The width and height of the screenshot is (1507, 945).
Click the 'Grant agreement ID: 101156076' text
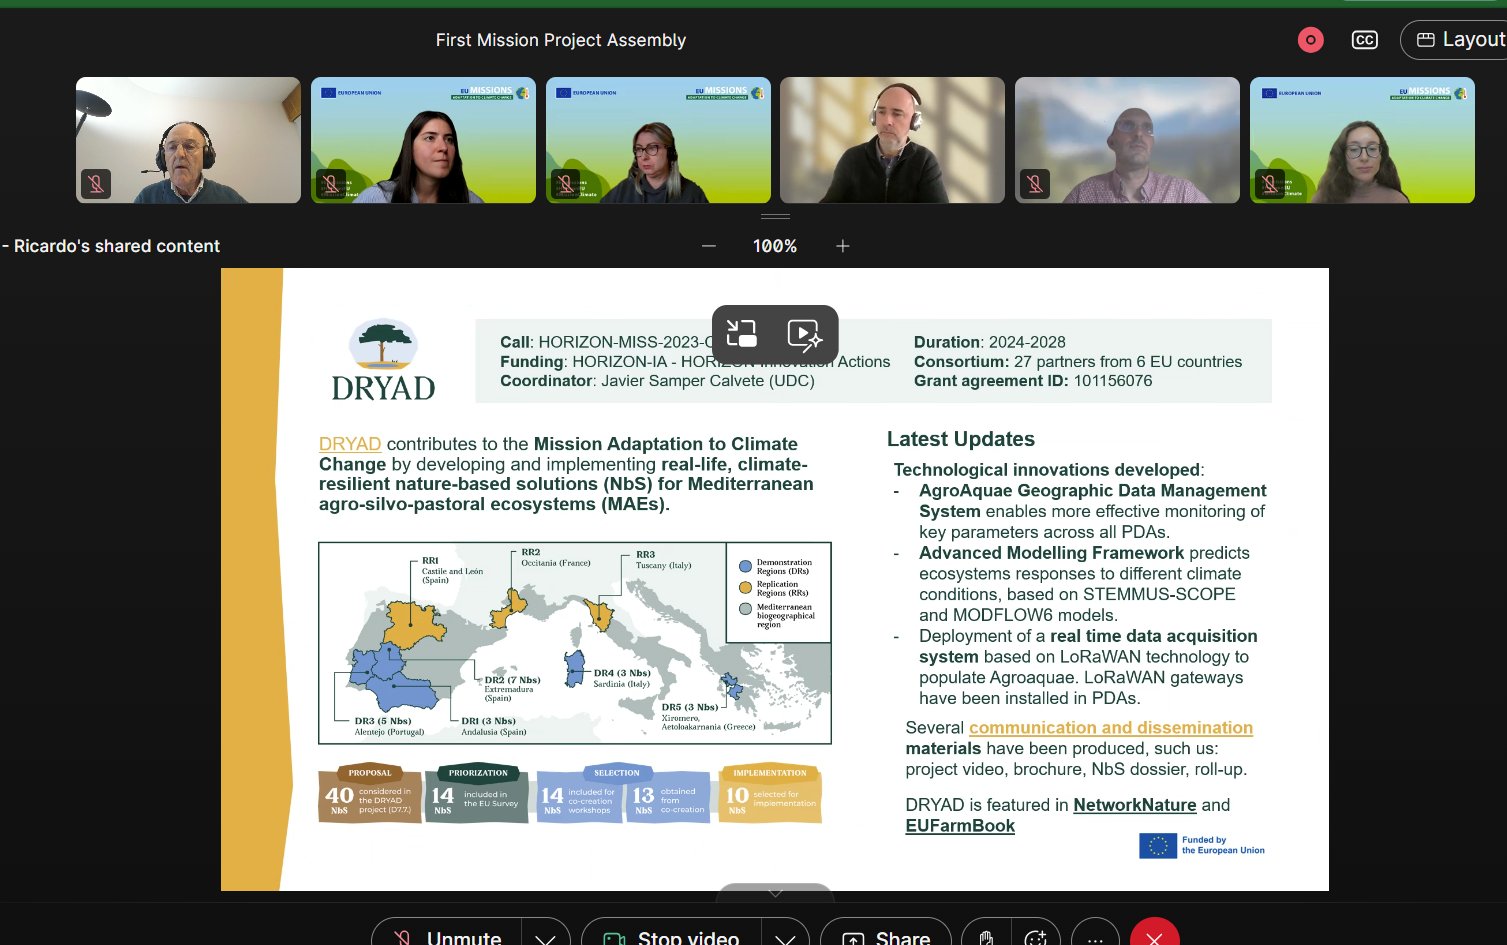pyautogui.click(x=1033, y=381)
